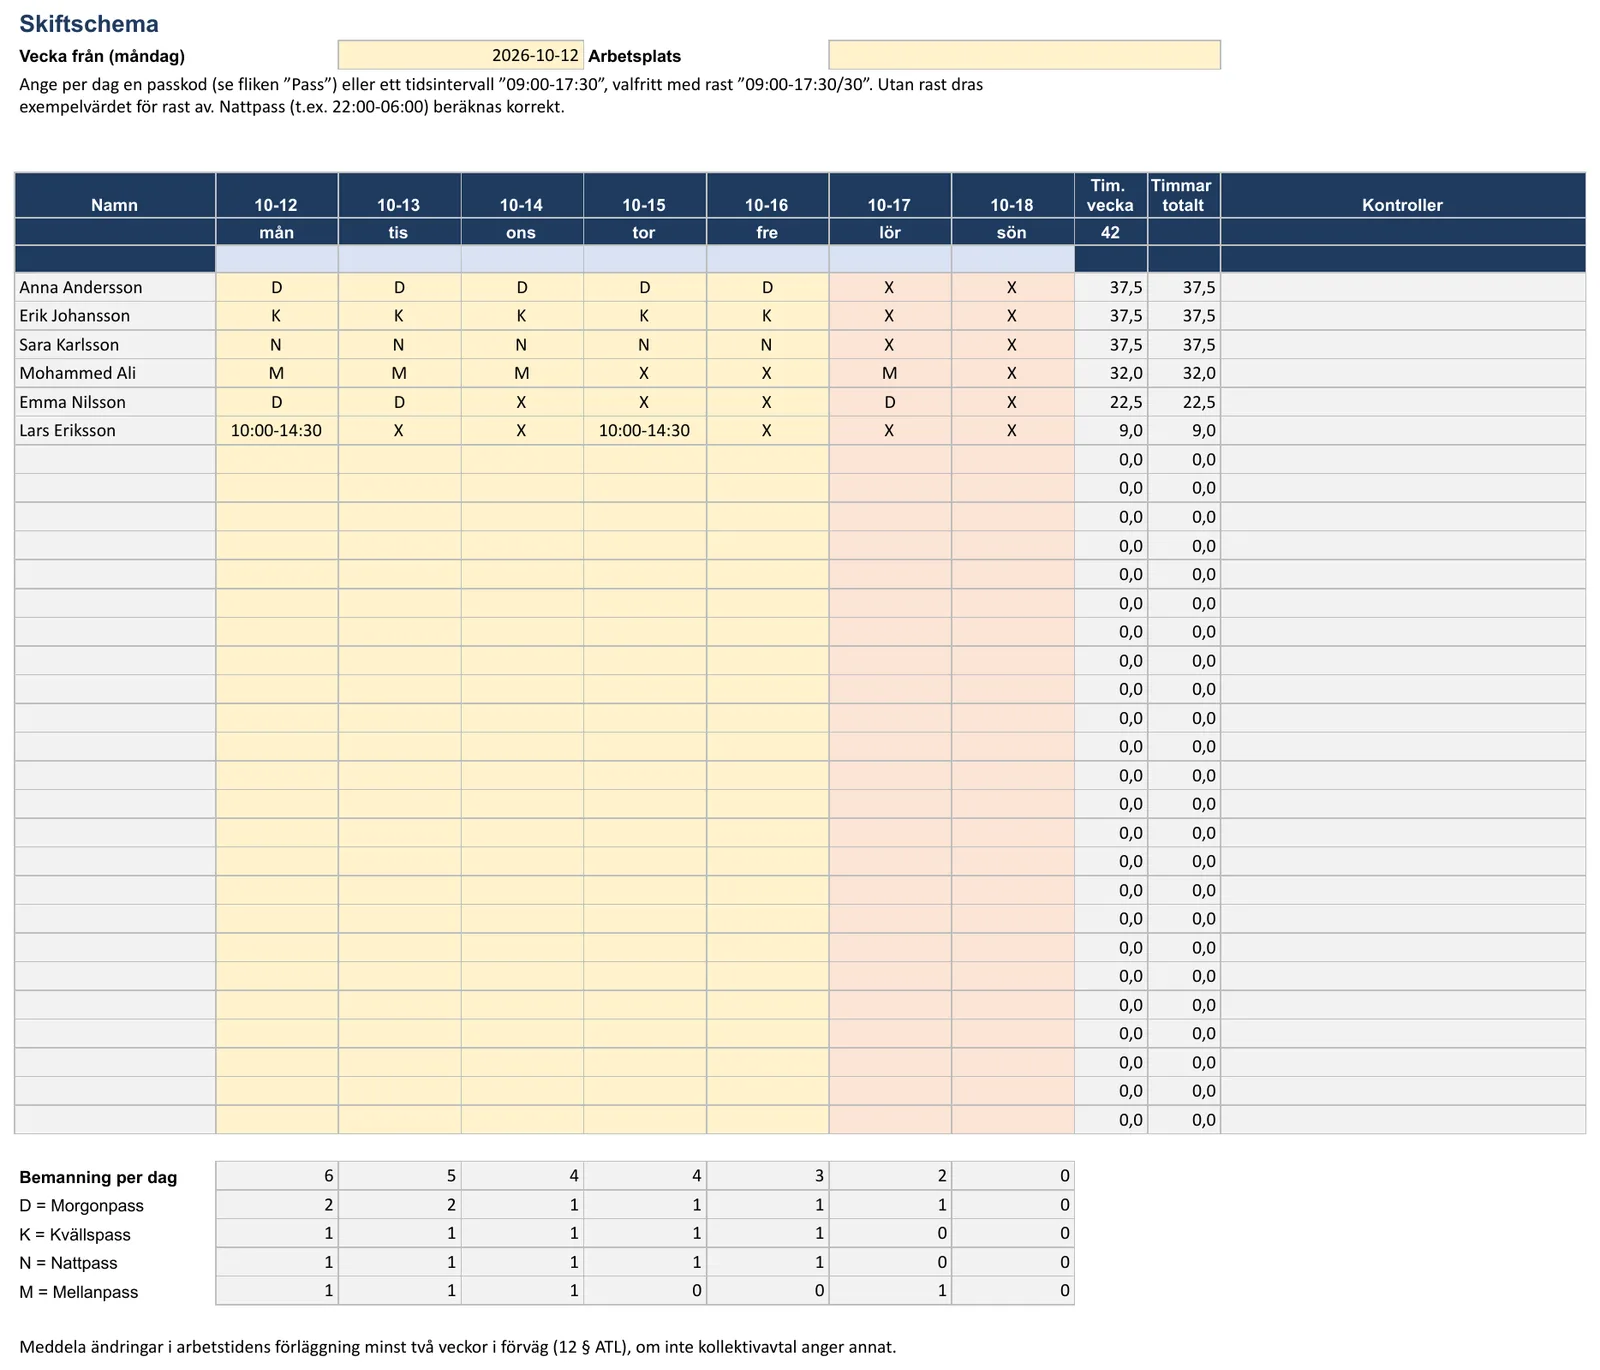1600x1370 pixels.
Task: Click Anna Andersson's Sunday X cell
Action: coord(1013,287)
